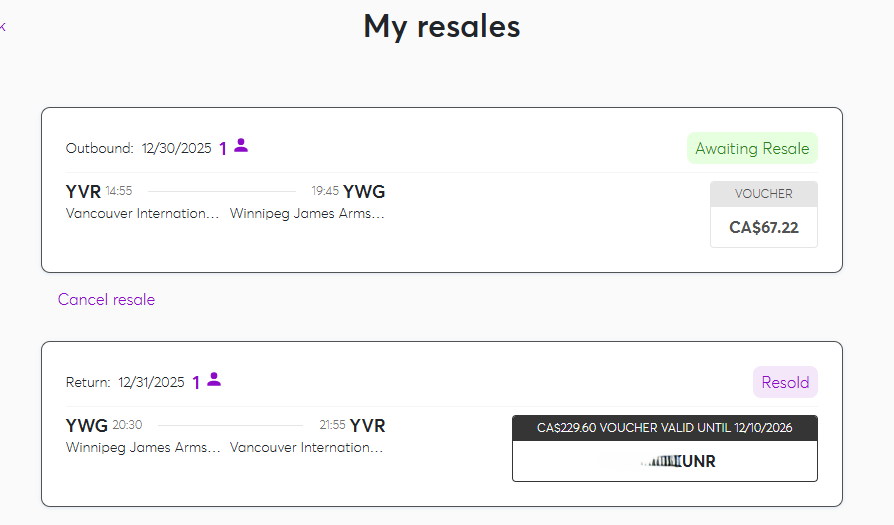Select the Resold status badge

[785, 382]
